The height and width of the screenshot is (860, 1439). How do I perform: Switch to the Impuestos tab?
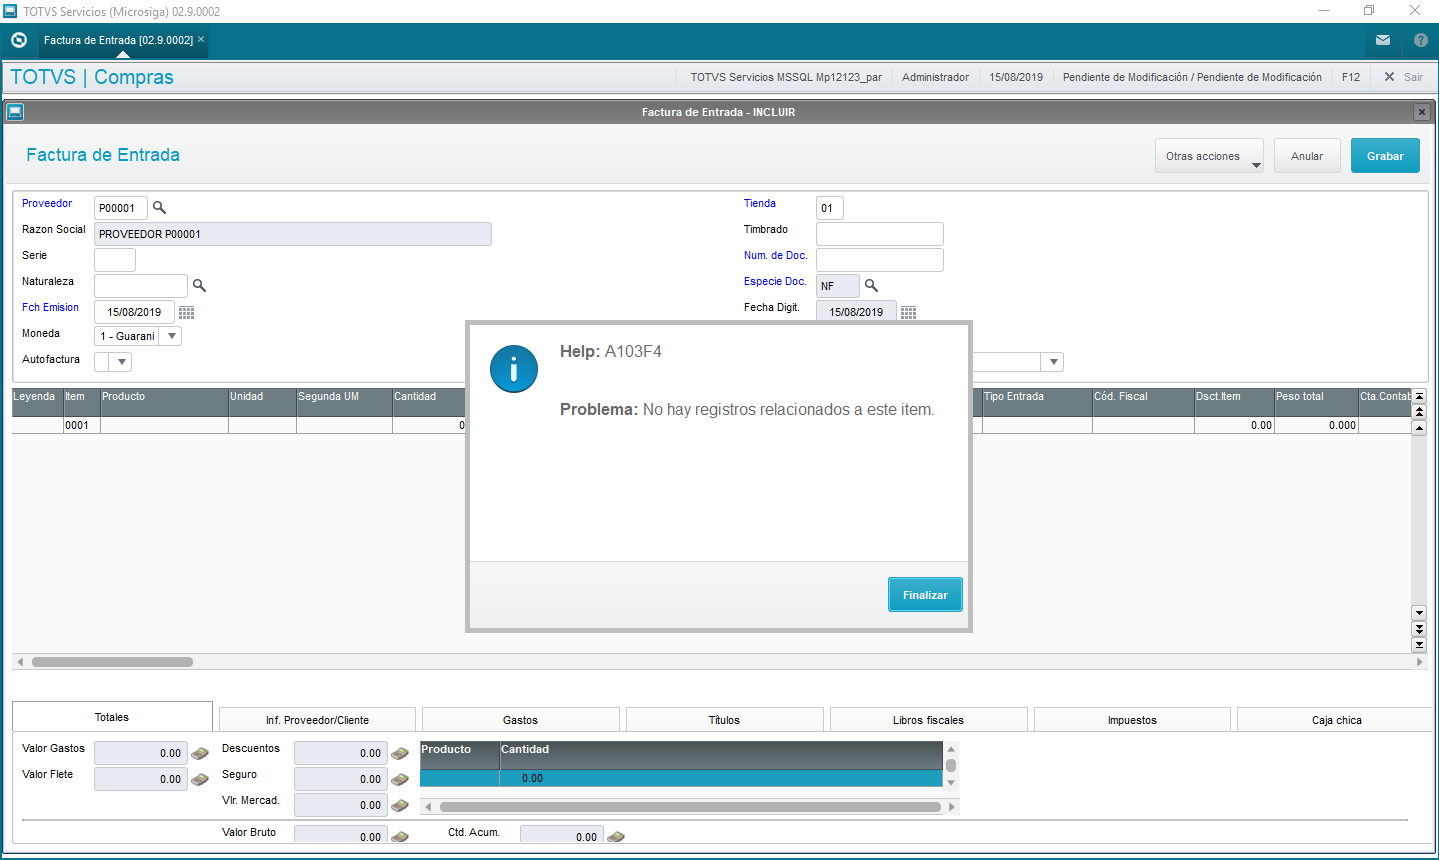pos(1132,720)
